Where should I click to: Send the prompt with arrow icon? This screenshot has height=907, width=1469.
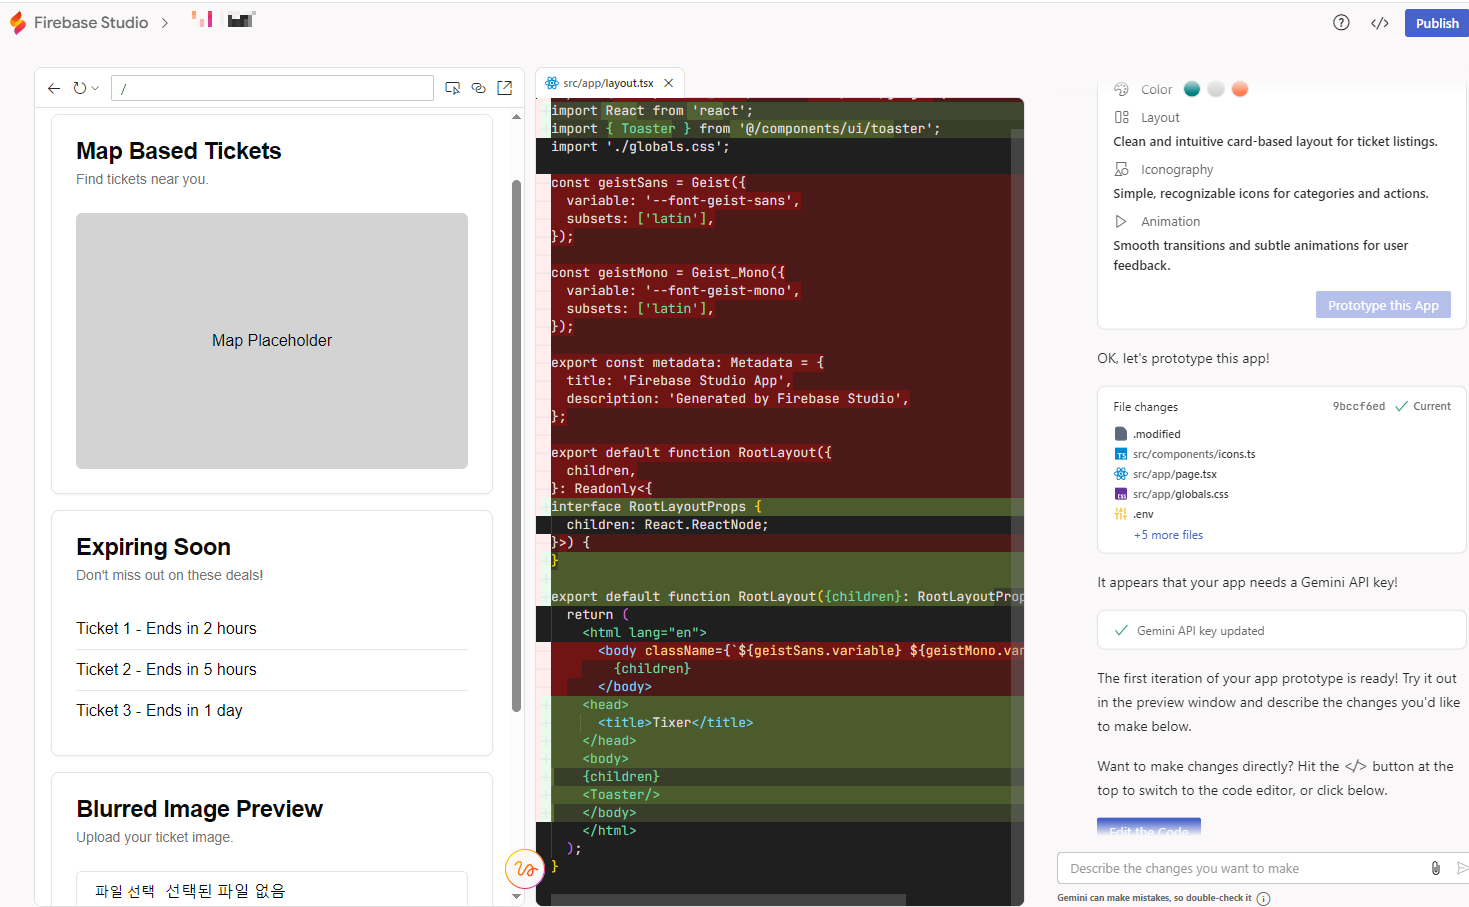1461,868
